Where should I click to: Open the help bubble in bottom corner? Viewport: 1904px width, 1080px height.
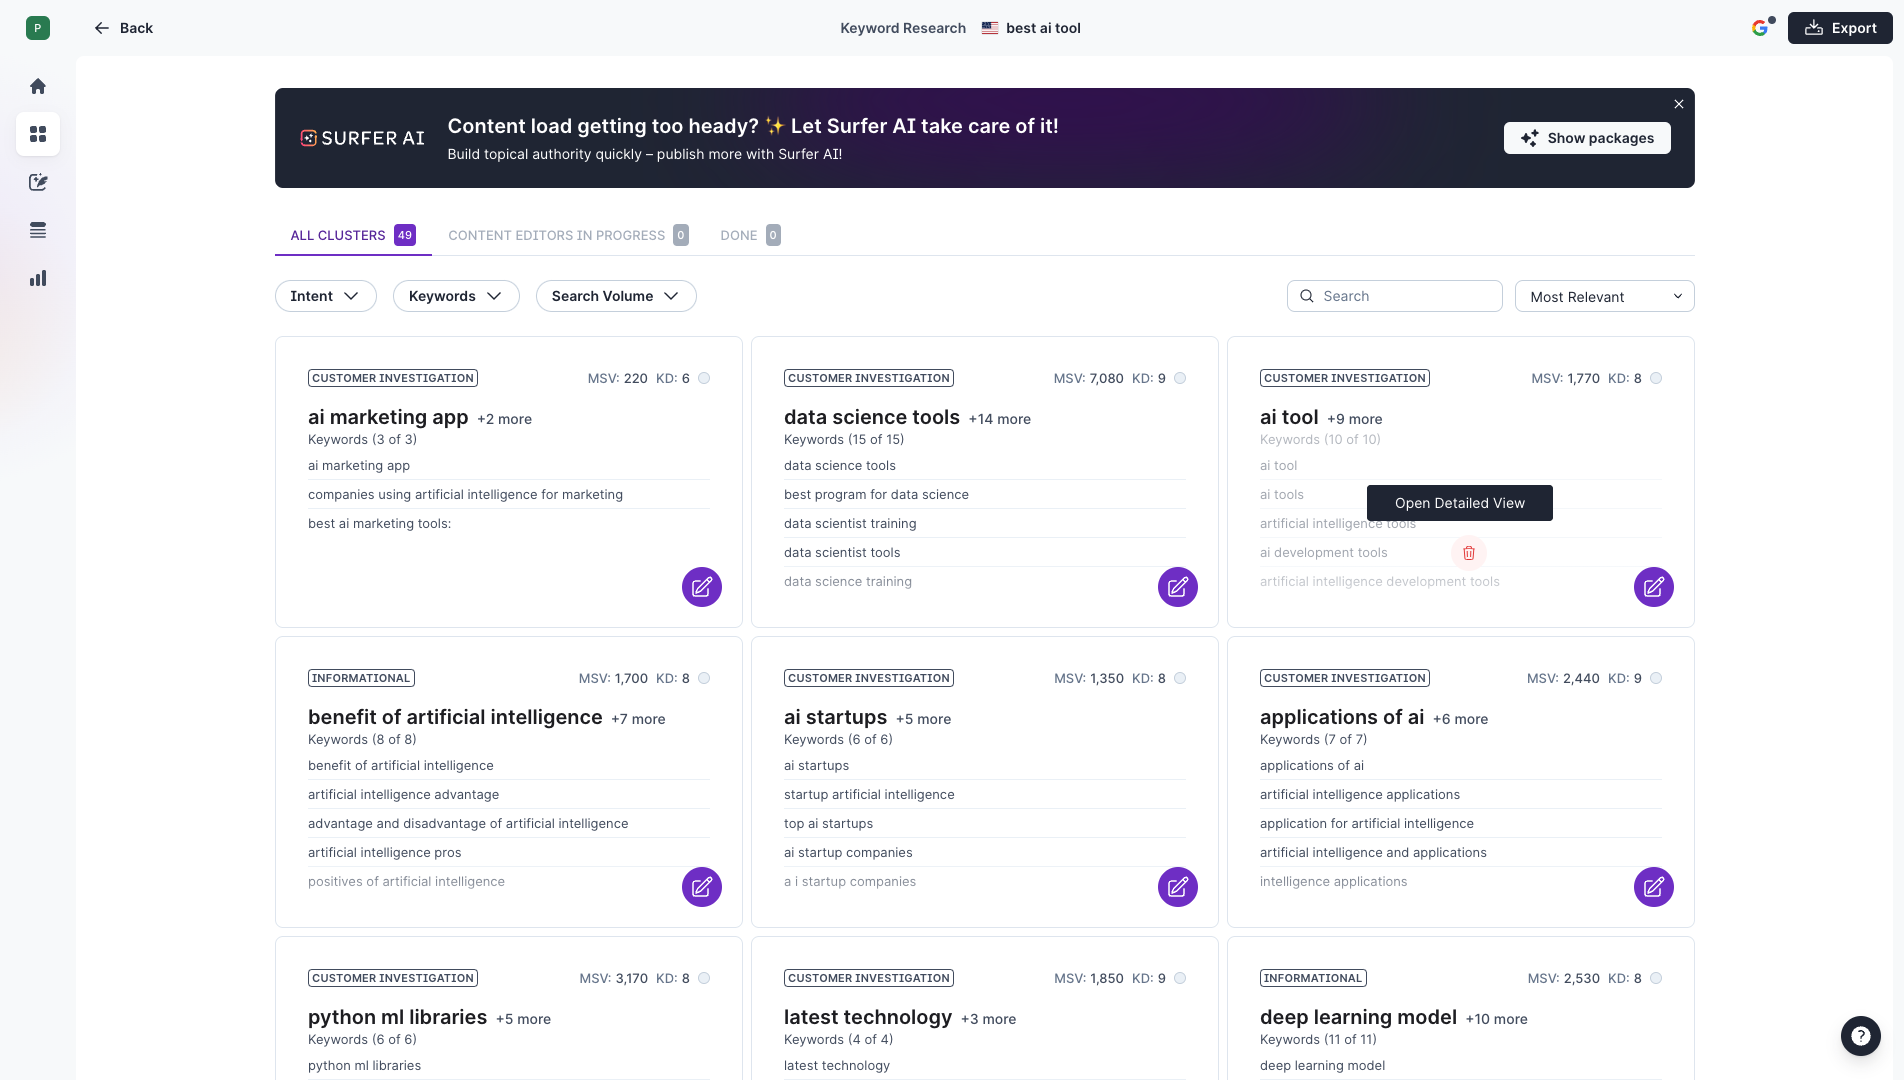[x=1860, y=1036]
